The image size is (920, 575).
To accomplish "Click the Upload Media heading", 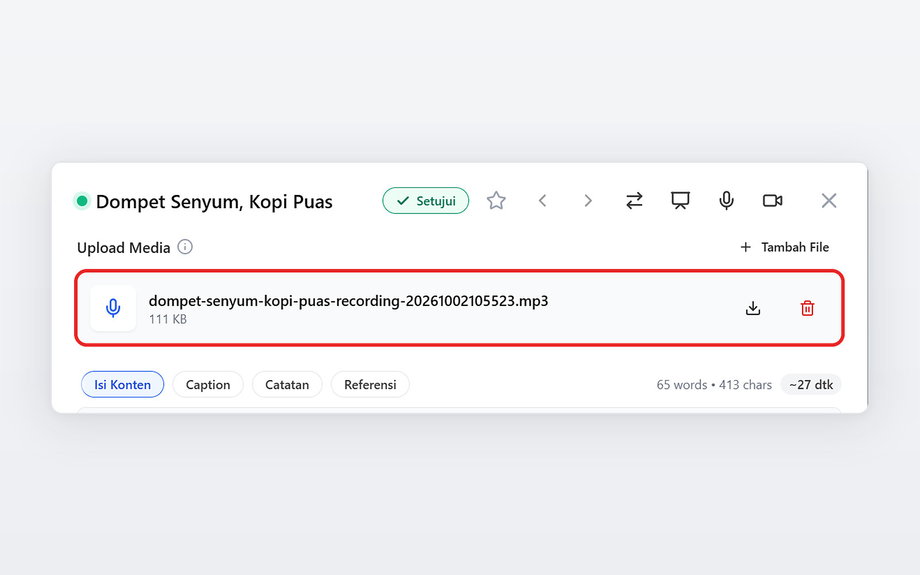I will [123, 248].
